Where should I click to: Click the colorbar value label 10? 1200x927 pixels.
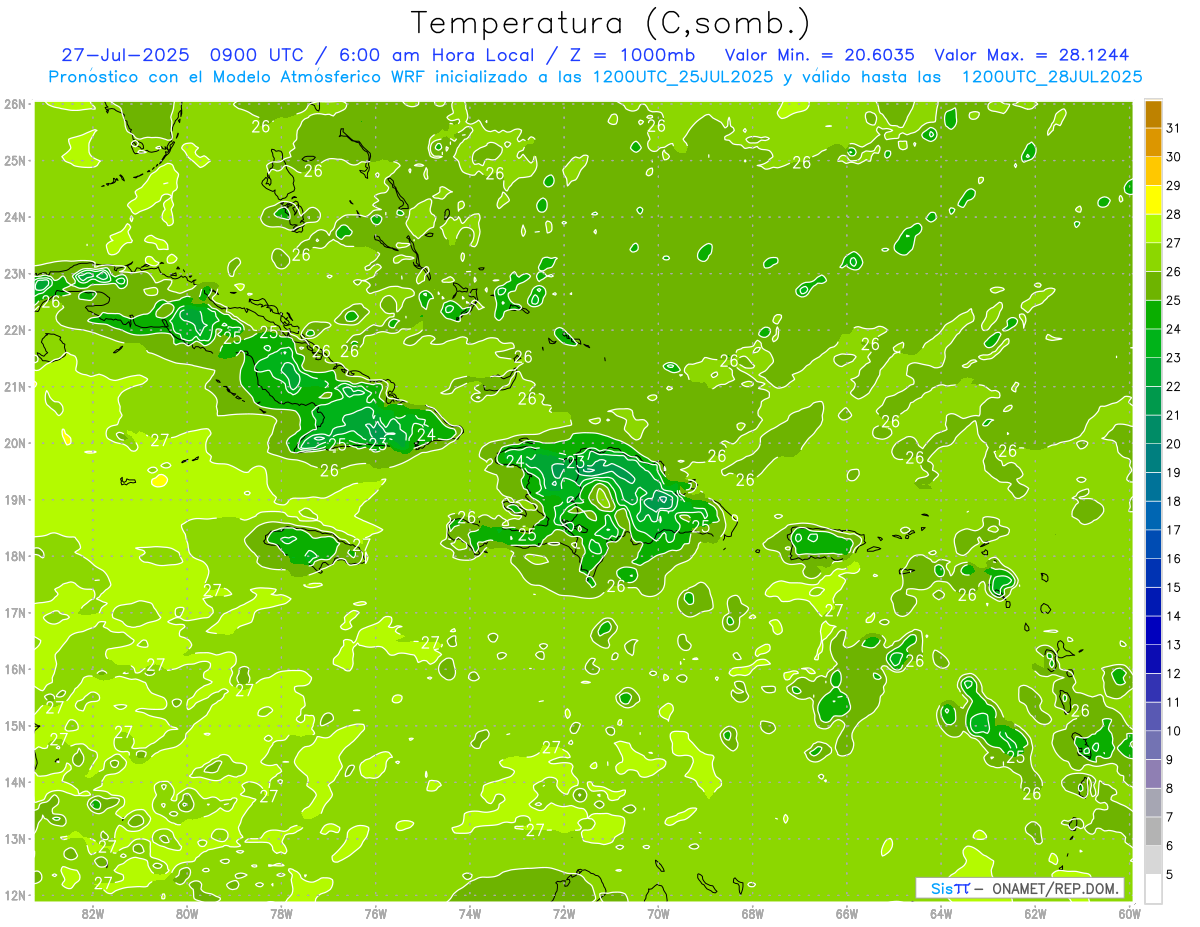pos(1173,731)
